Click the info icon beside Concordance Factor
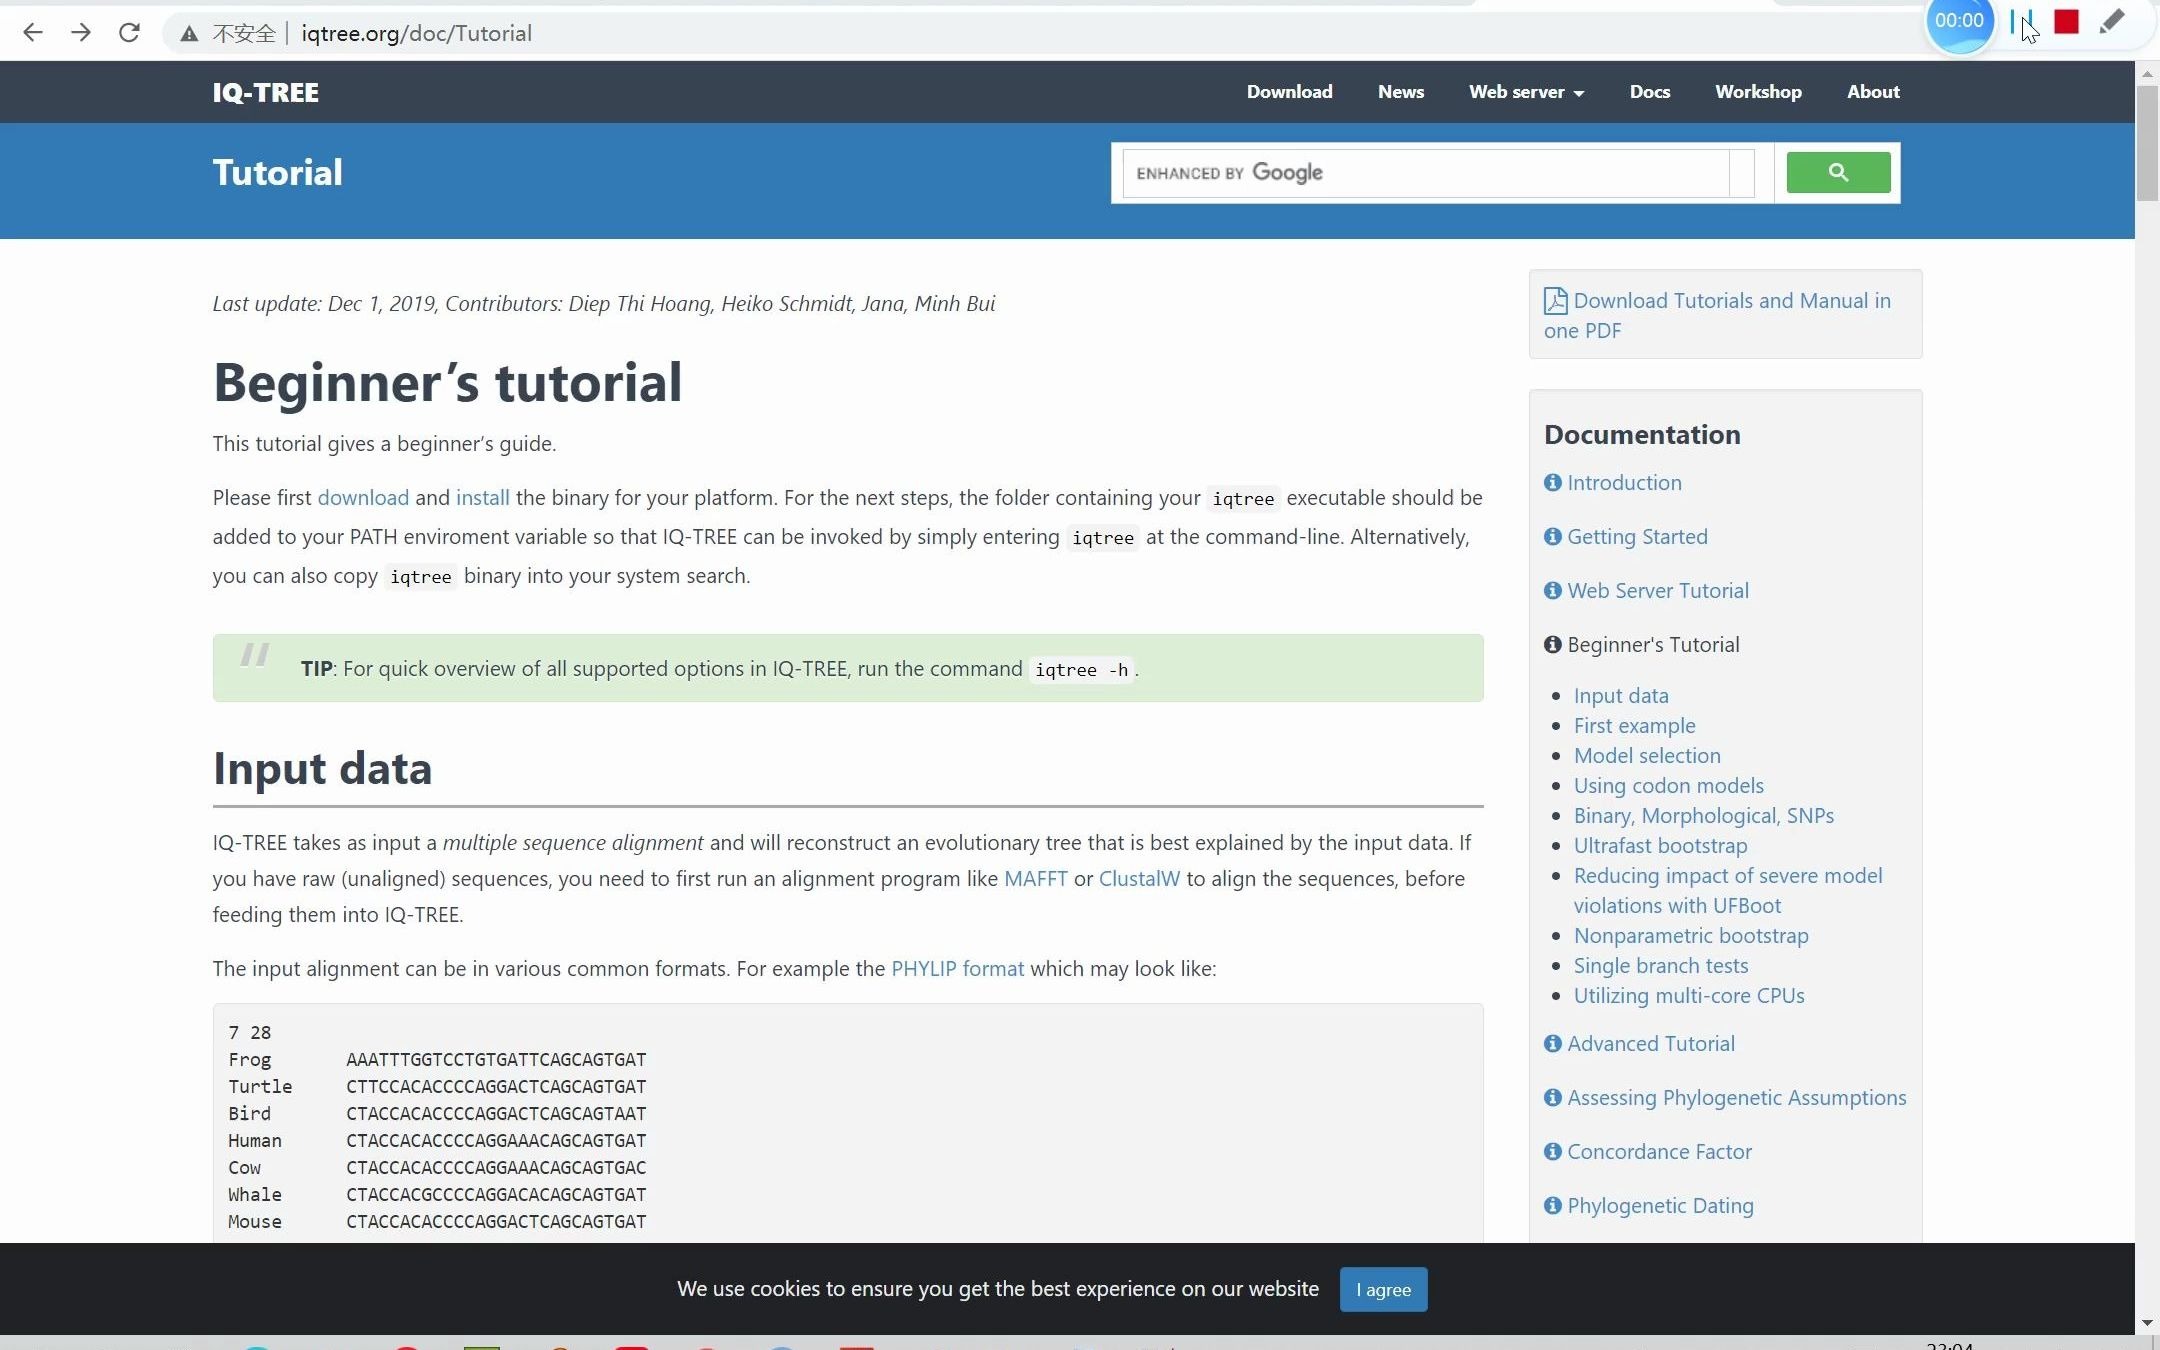The image size is (2160, 1350). 1552,1152
